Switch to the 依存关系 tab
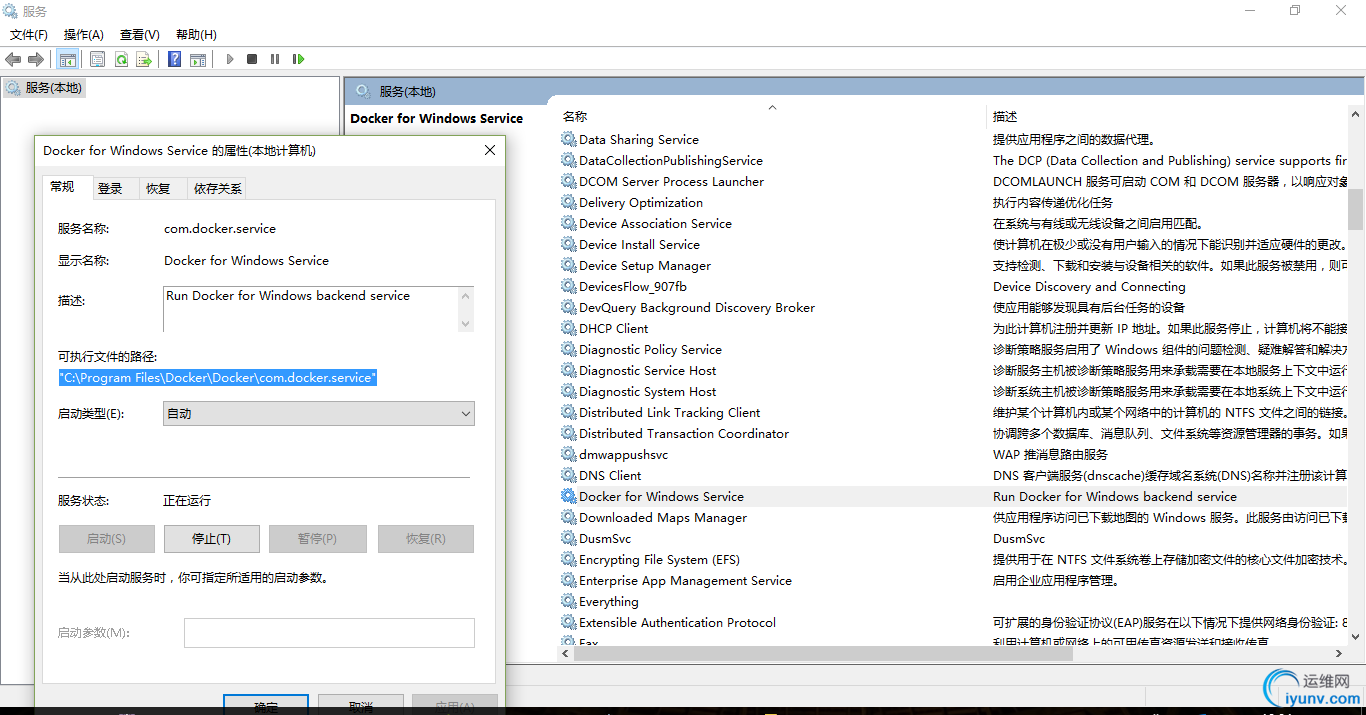This screenshot has height=715, width=1366. (217, 188)
